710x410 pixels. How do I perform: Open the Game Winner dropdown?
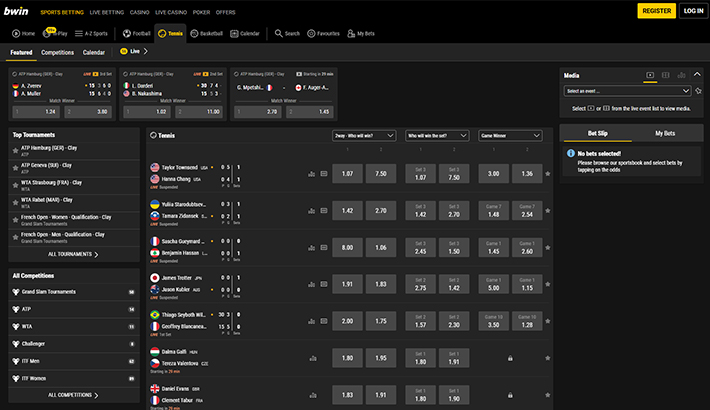pos(510,135)
